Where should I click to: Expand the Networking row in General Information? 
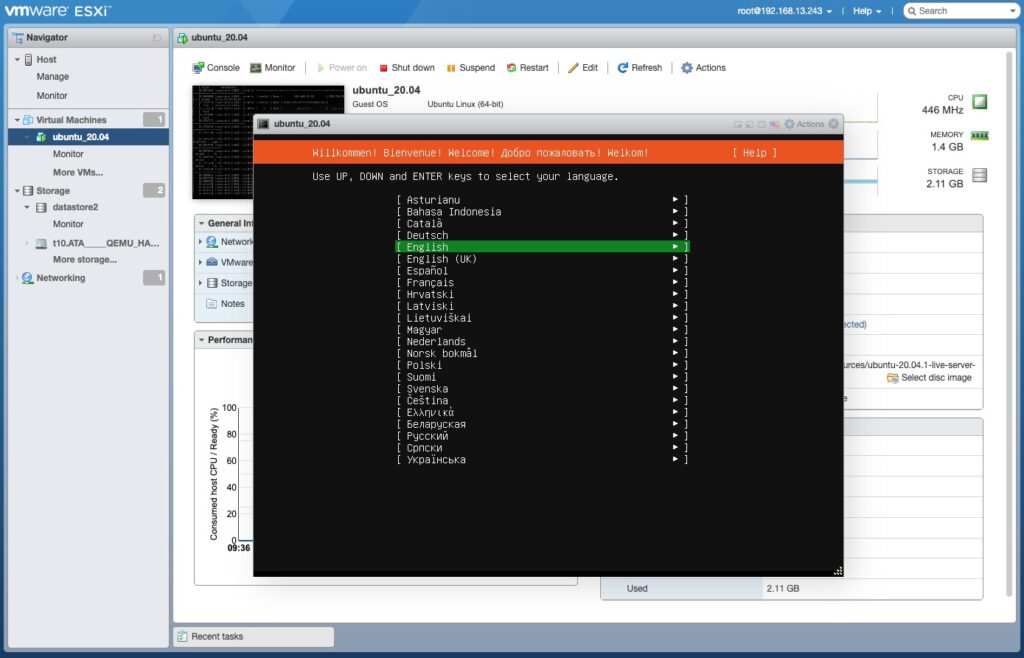(200, 242)
